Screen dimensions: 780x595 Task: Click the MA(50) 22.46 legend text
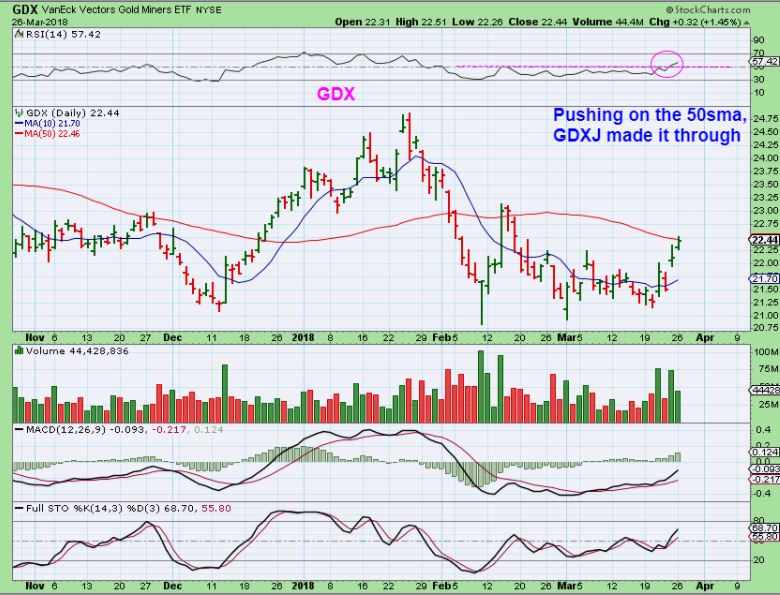point(52,133)
